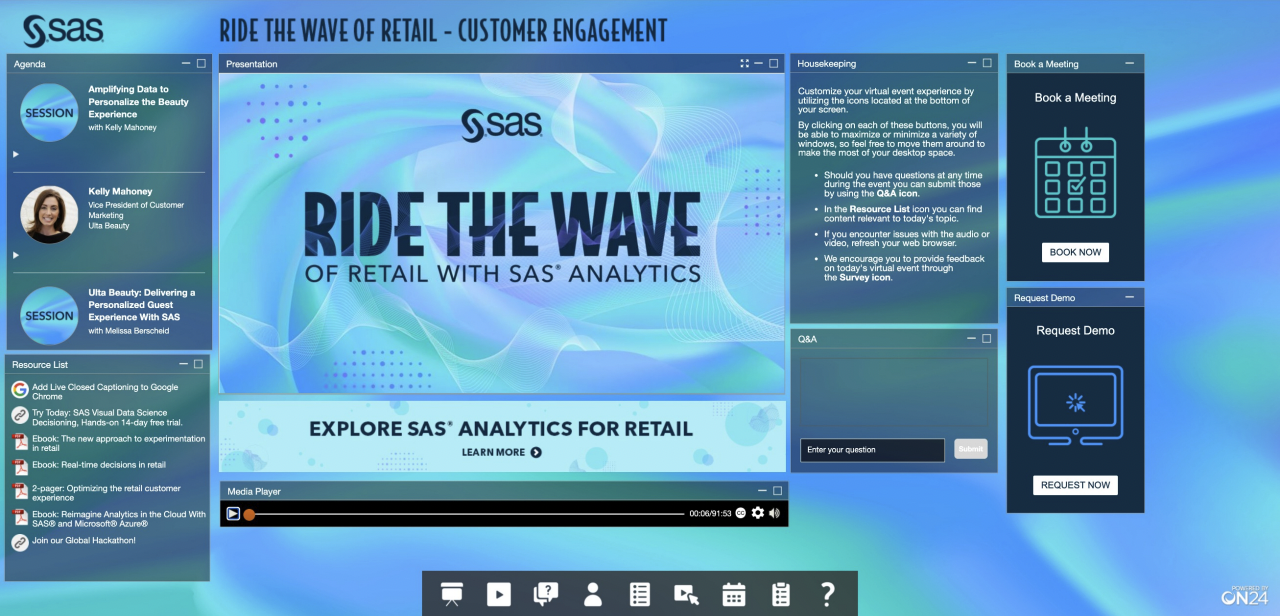Click the Ulta Beauty session badge
This screenshot has height=616, width=1280.
pos(49,316)
